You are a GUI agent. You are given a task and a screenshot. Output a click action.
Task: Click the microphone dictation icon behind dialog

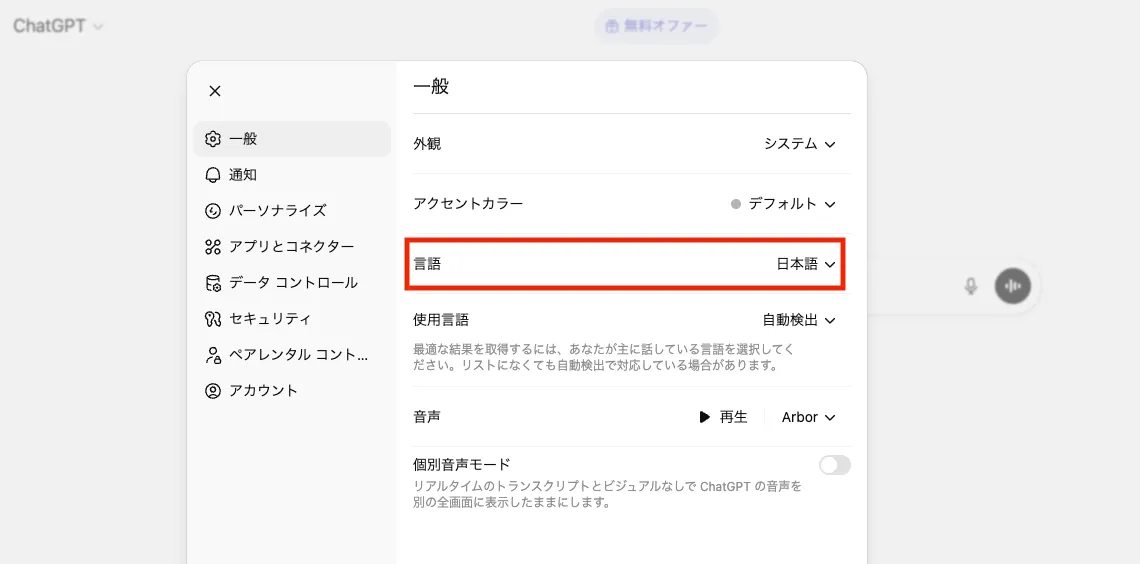971,286
